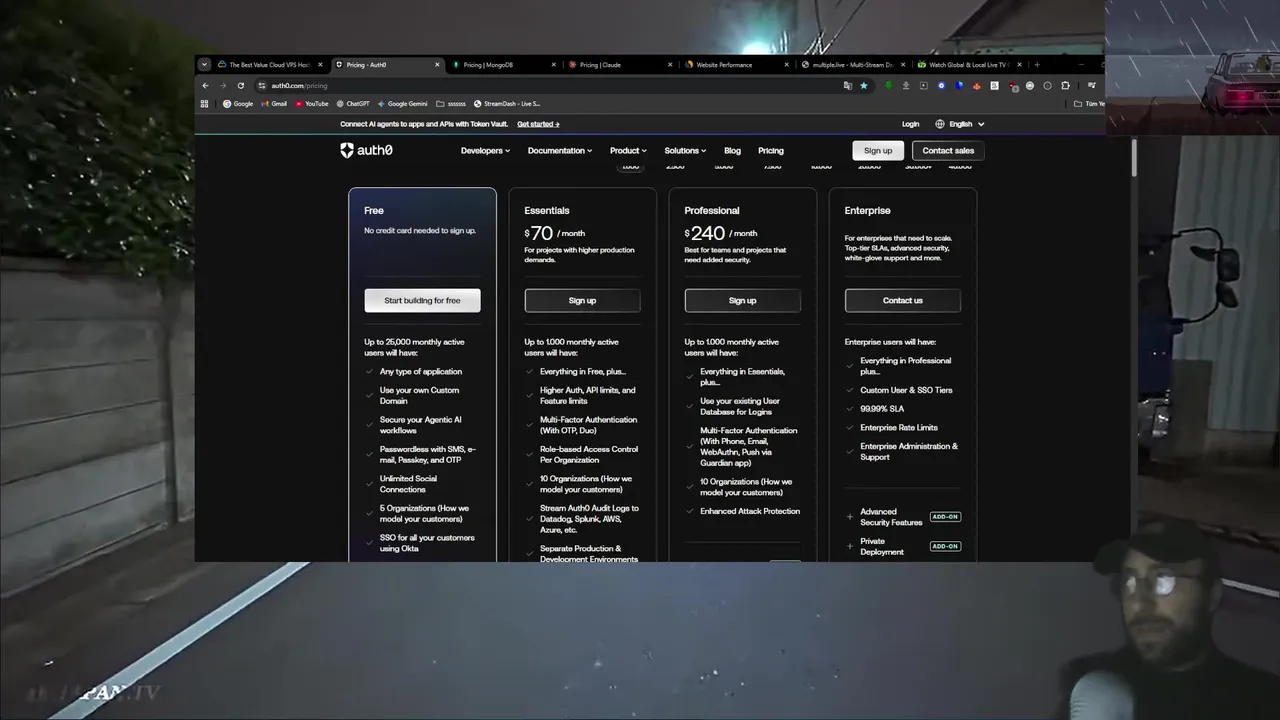Click the Get started banner link
The height and width of the screenshot is (720, 1280).
538,124
